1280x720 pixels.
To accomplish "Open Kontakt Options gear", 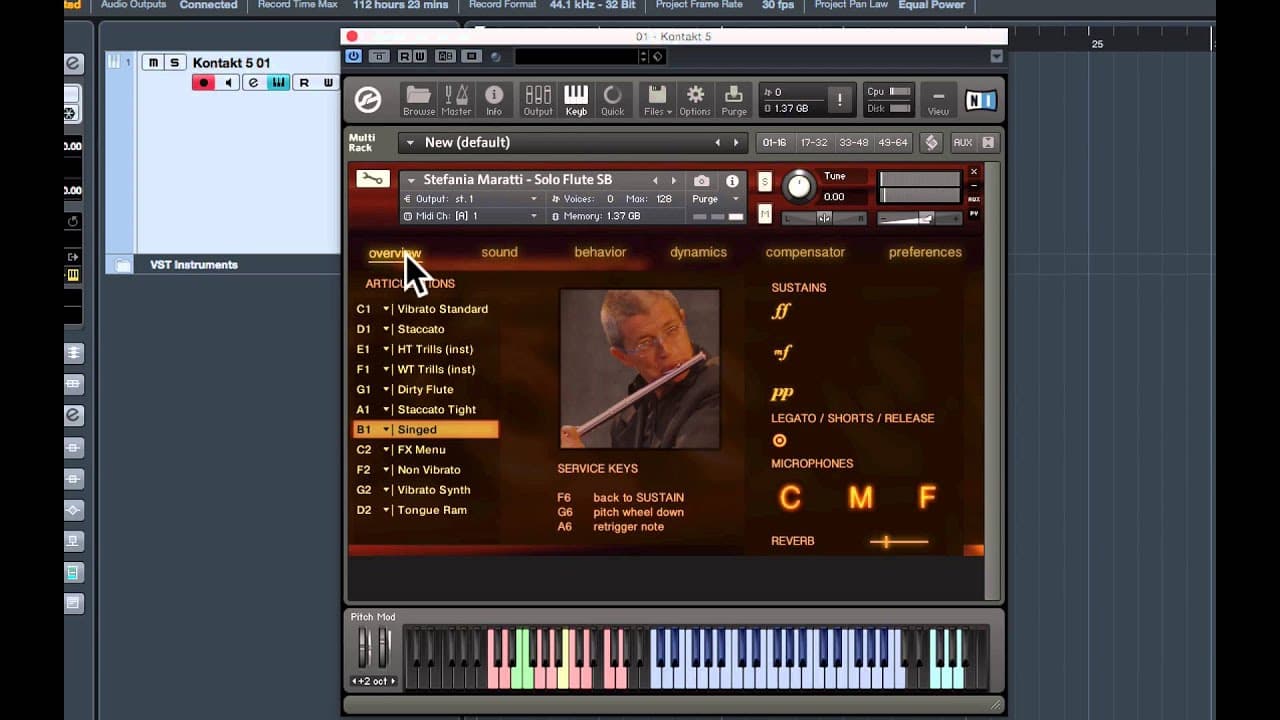I will (x=695, y=100).
